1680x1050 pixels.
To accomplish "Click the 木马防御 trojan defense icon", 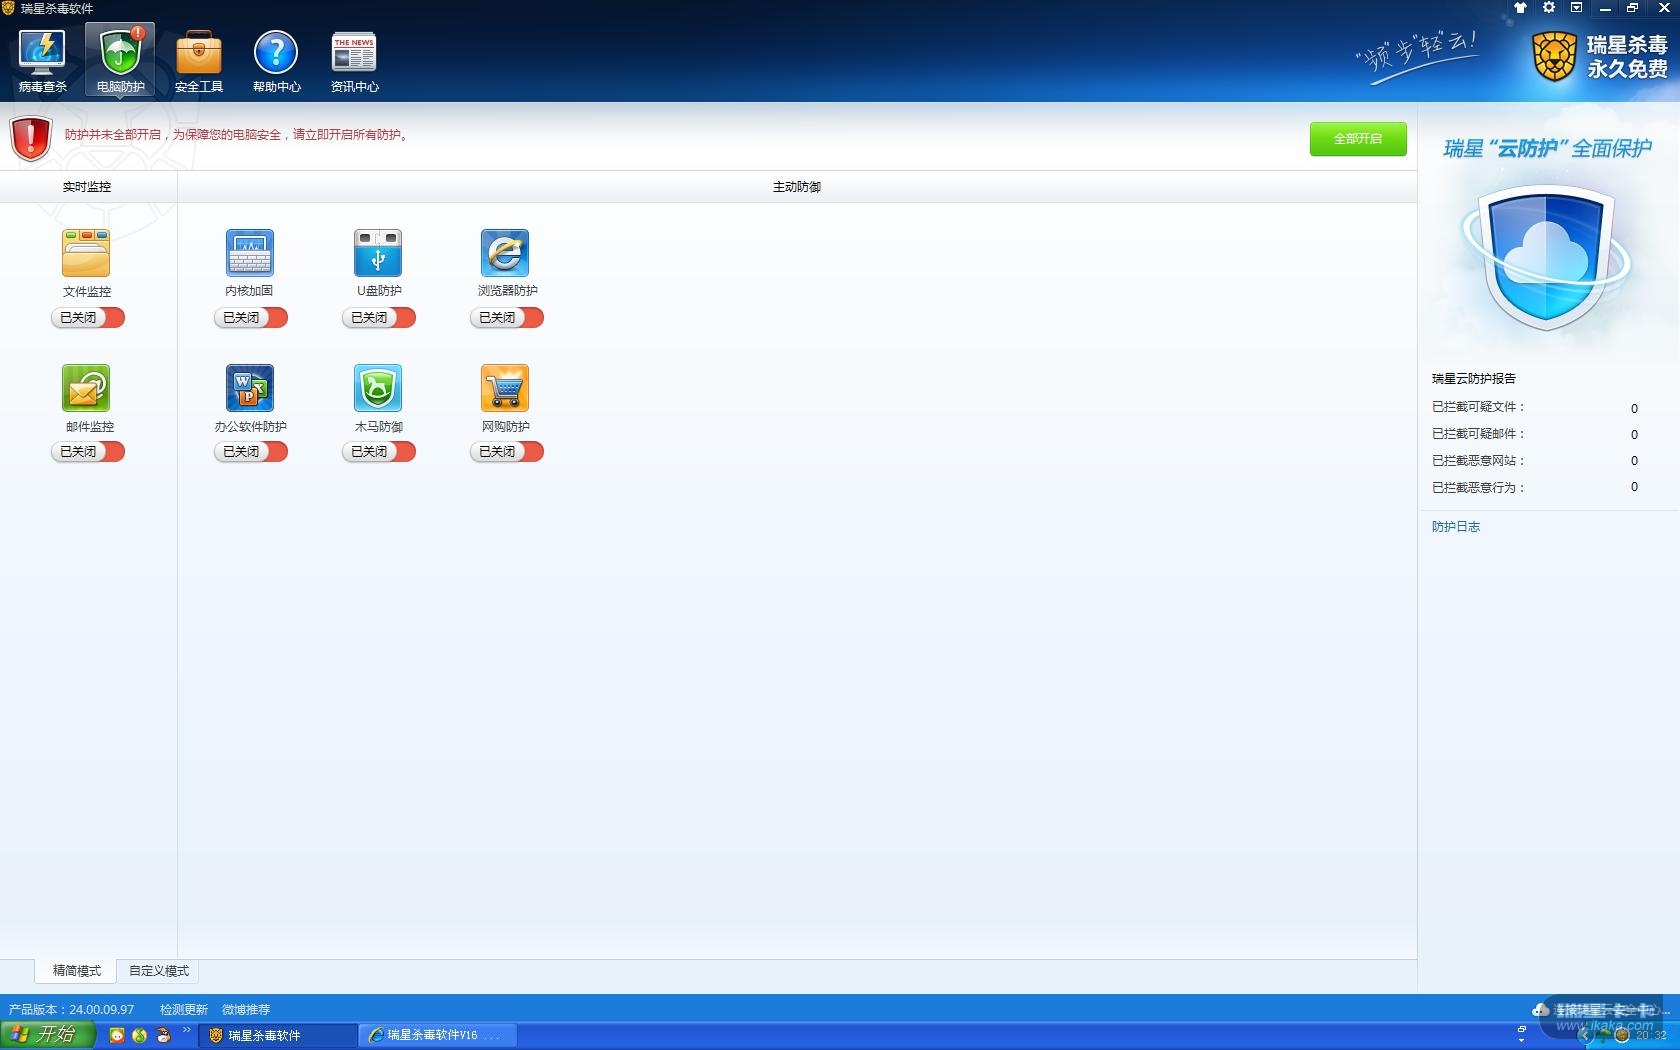I will tap(378, 388).
